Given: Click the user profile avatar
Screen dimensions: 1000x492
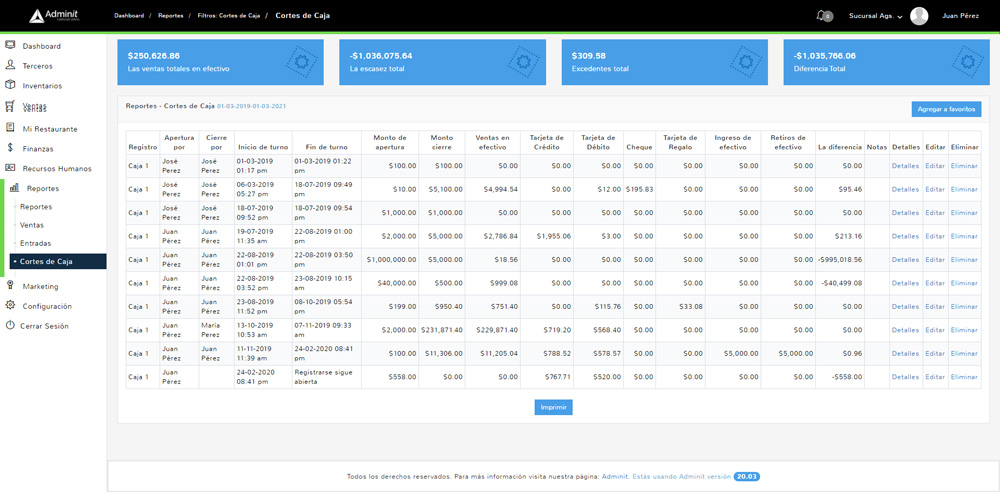Looking at the screenshot, I should click(919, 16).
